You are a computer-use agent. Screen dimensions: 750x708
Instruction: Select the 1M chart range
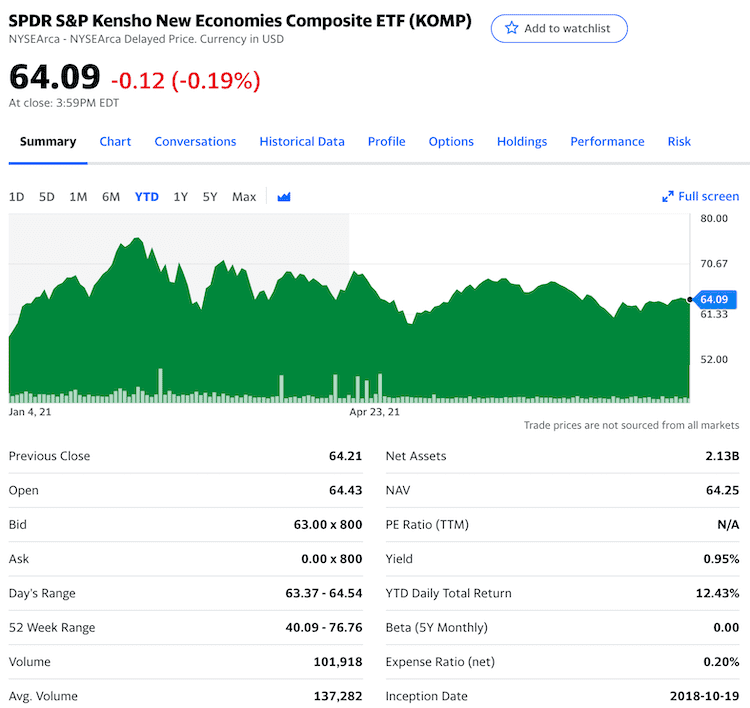click(78, 197)
